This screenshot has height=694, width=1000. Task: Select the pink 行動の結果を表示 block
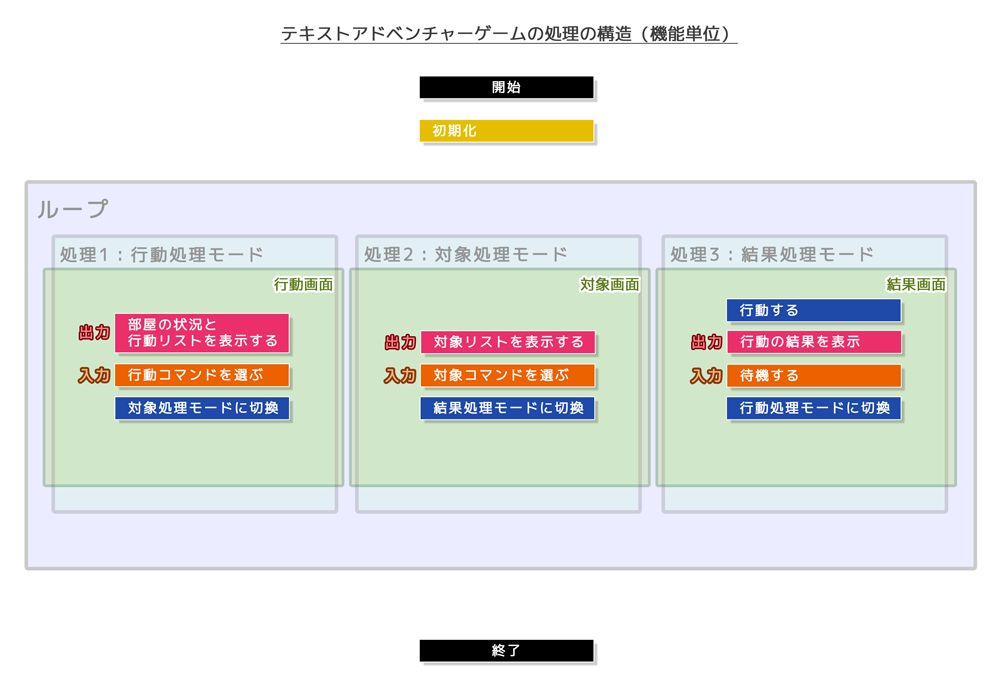click(x=814, y=342)
